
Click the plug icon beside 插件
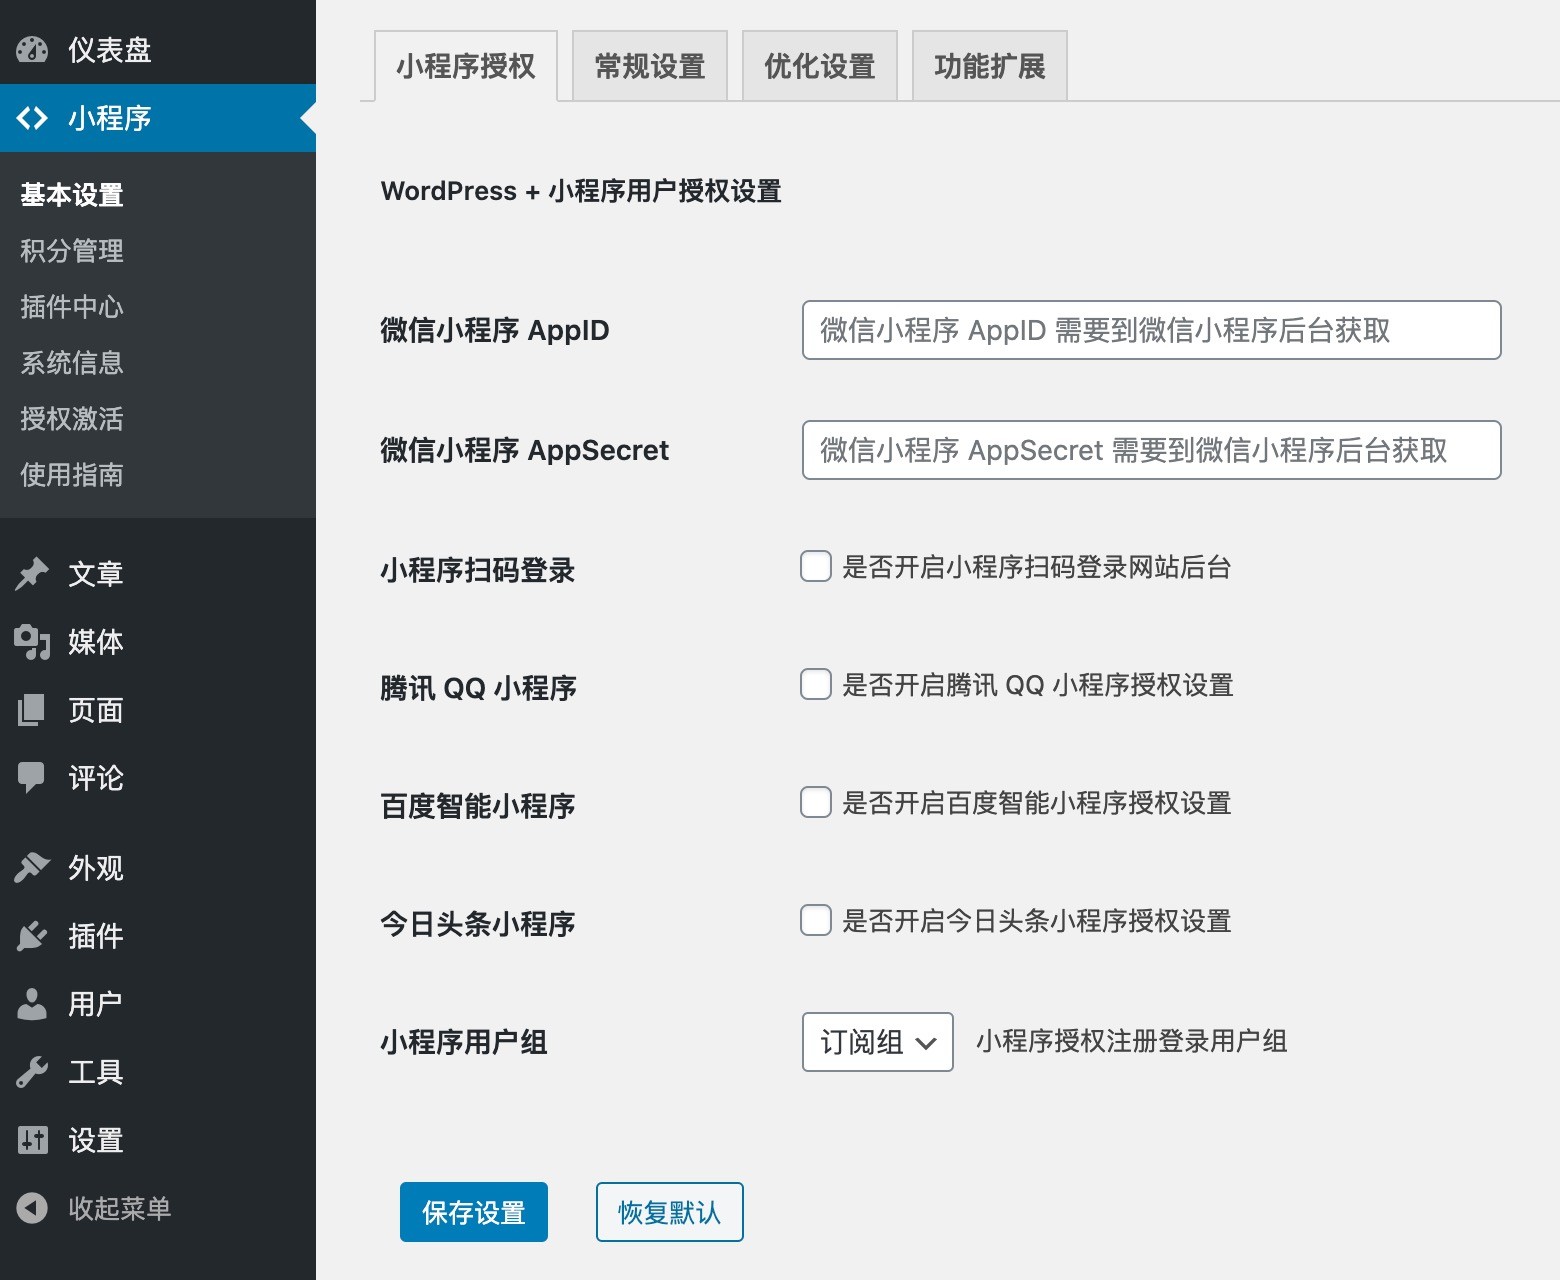pos(32,935)
